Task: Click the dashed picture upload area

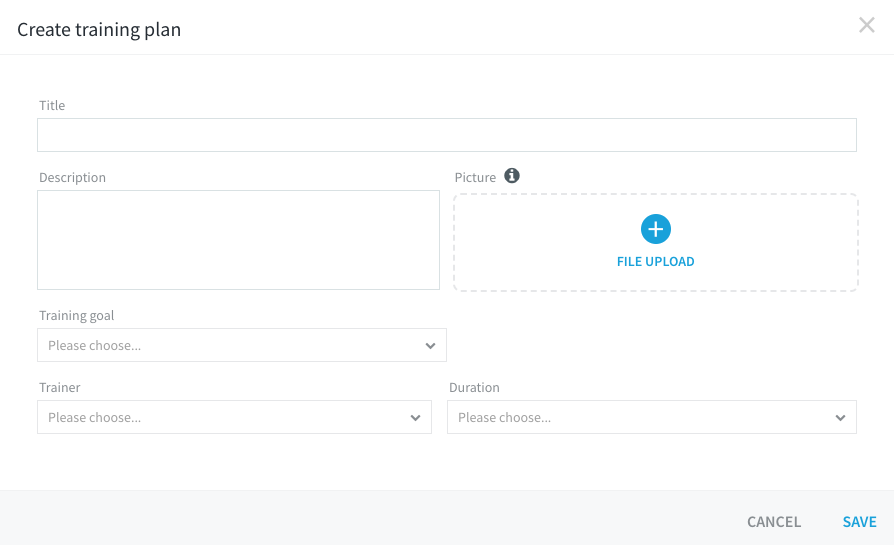Action: click(x=656, y=242)
